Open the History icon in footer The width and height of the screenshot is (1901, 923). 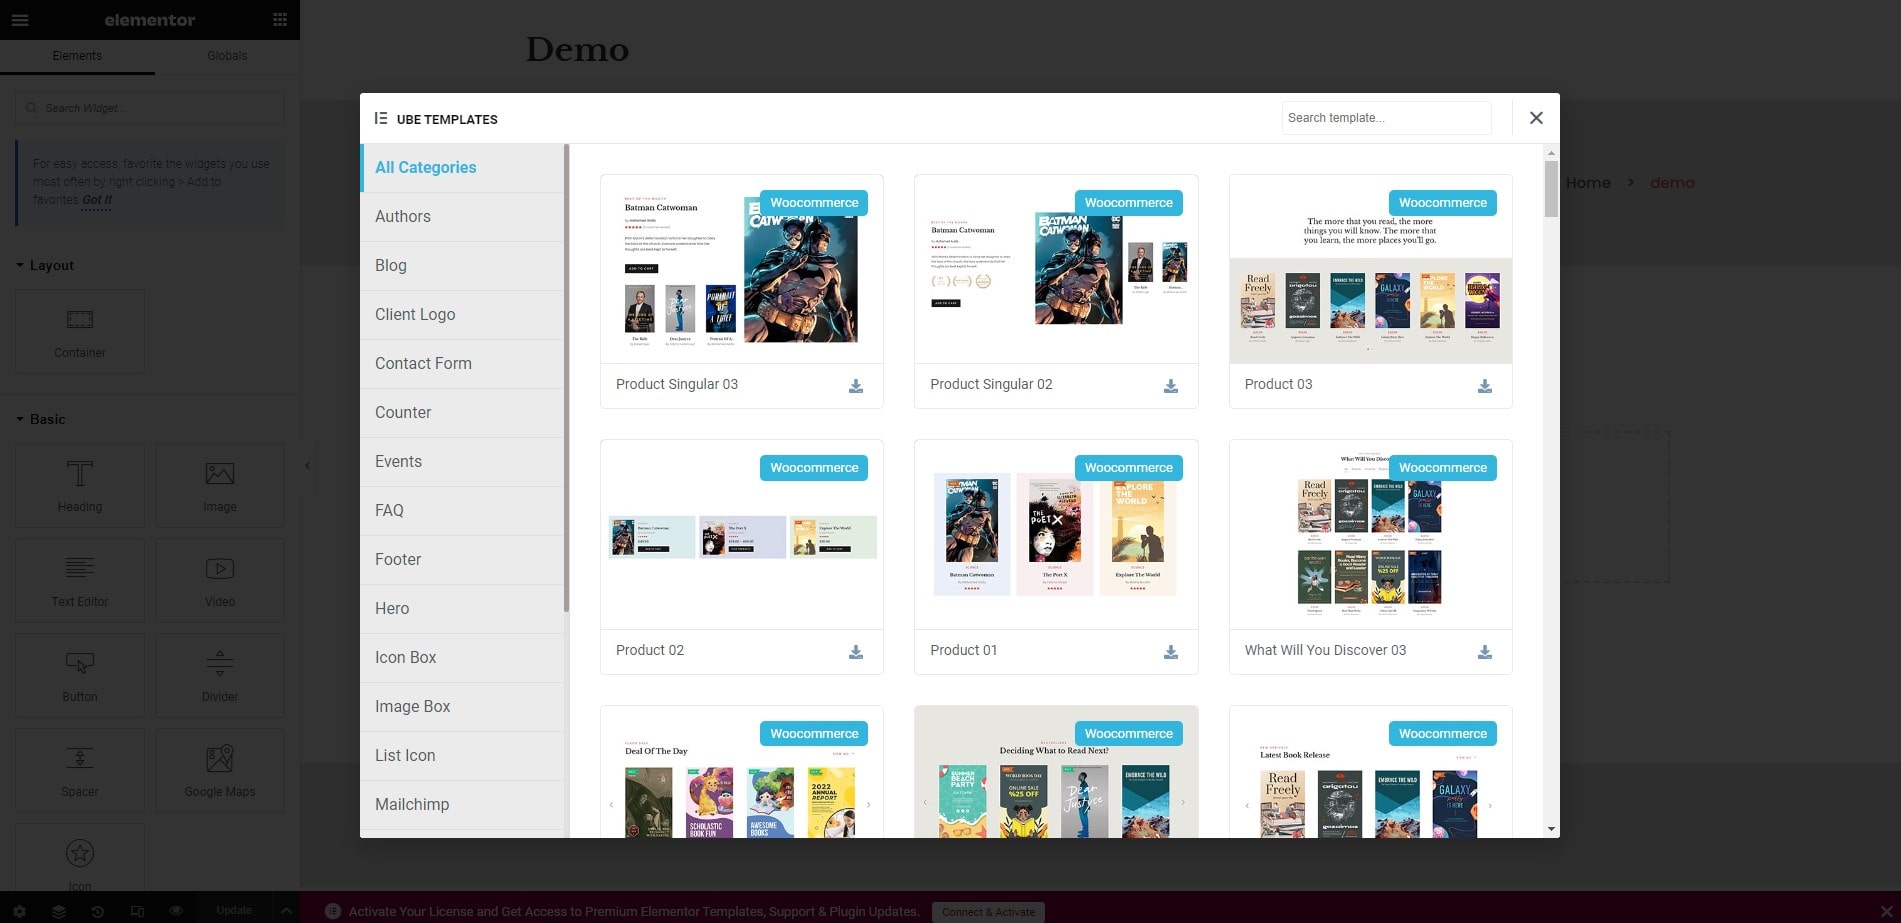pyautogui.click(x=98, y=911)
